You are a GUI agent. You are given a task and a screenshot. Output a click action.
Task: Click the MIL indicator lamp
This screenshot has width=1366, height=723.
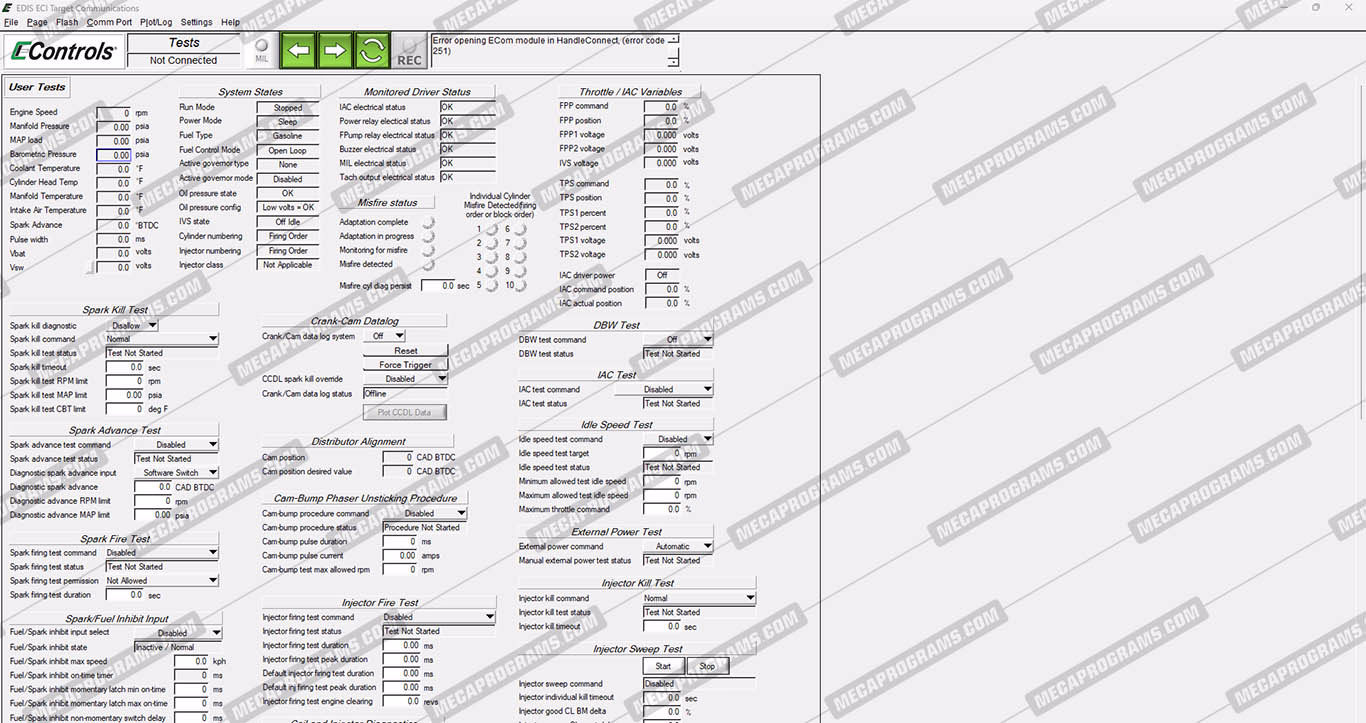[261, 49]
